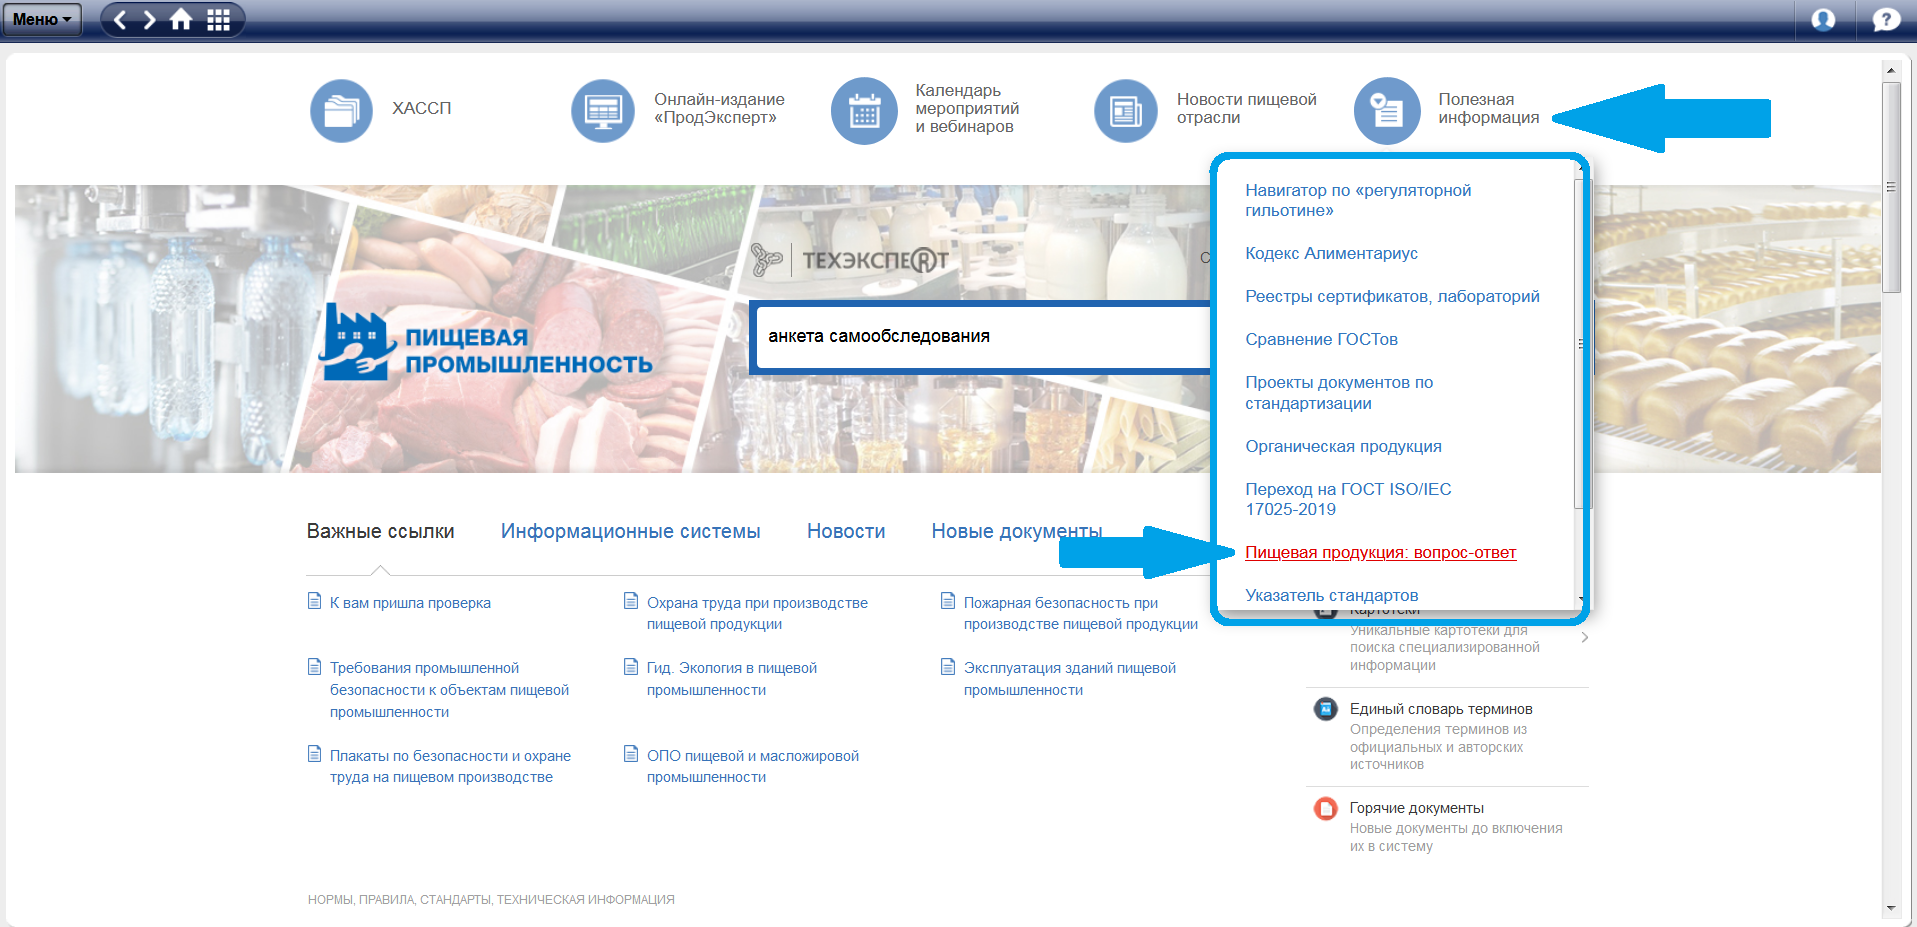This screenshot has height=927, width=1917.
Task: Select Переход на ГОСТ ISO/IEC 17025-2019
Action: (x=1348, y=499)
